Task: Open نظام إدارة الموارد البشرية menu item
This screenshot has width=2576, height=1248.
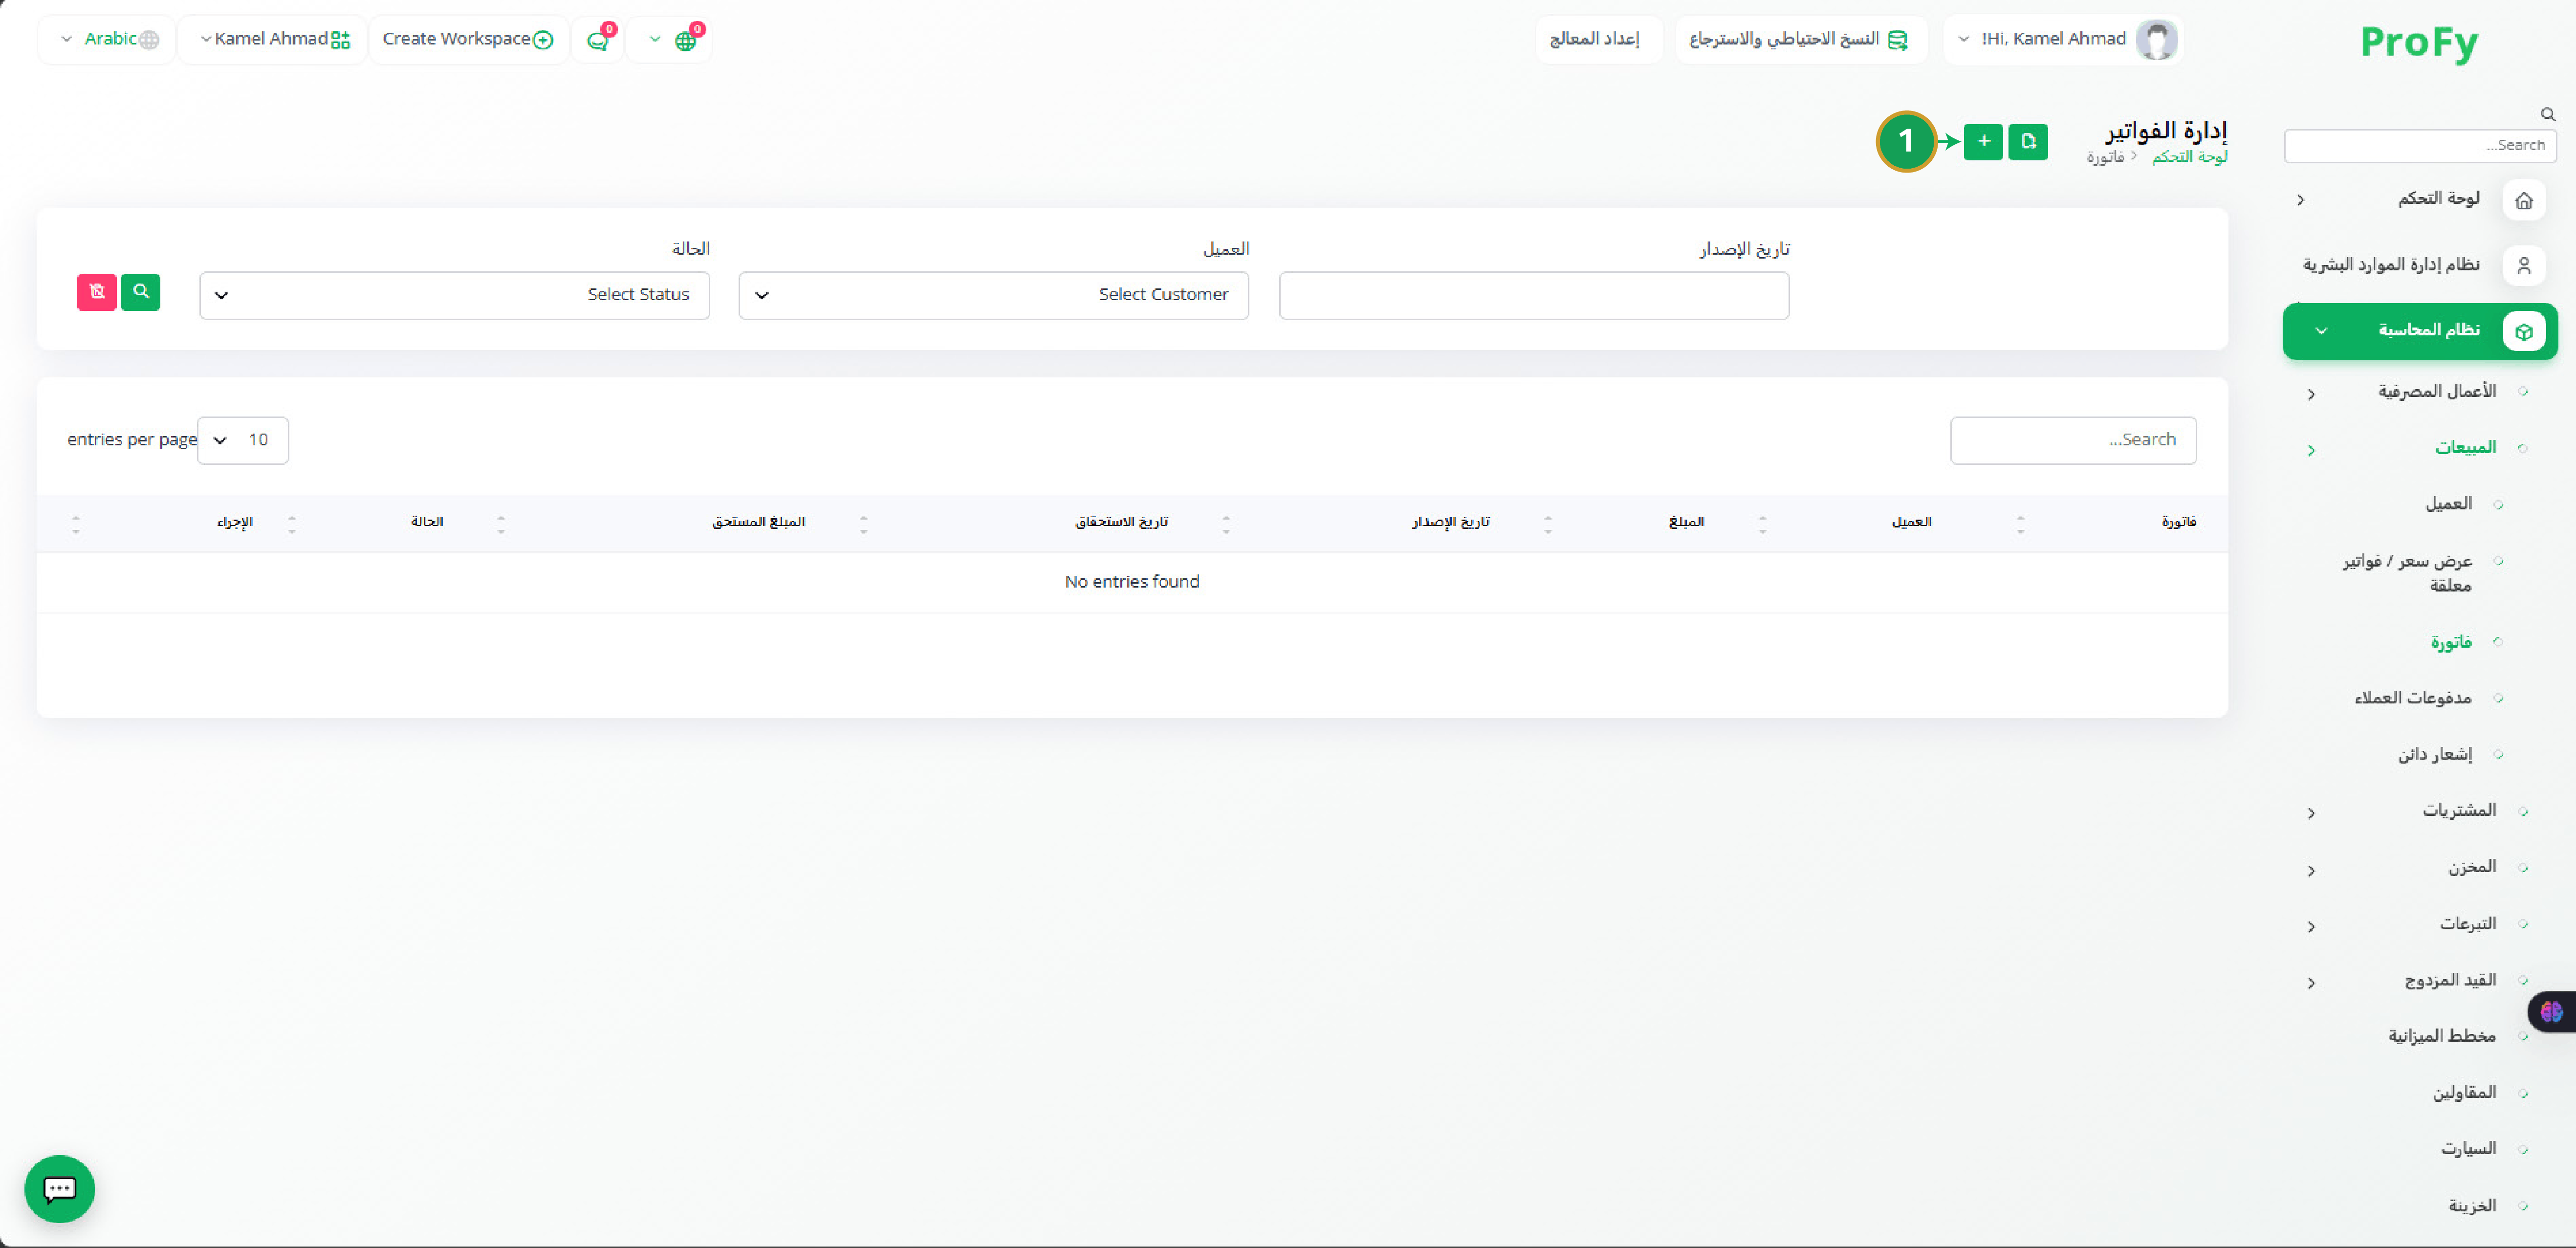Action: click(x=2391, y=265)
